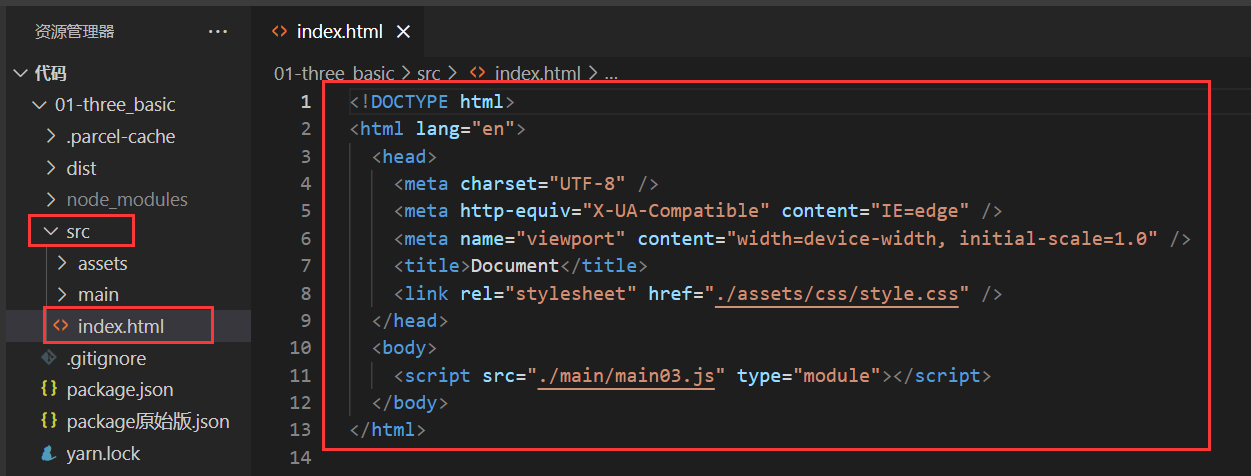Click the package.json braces icon
The height and width of the screenshot is (476, 1251).
[x=49, y=390]
